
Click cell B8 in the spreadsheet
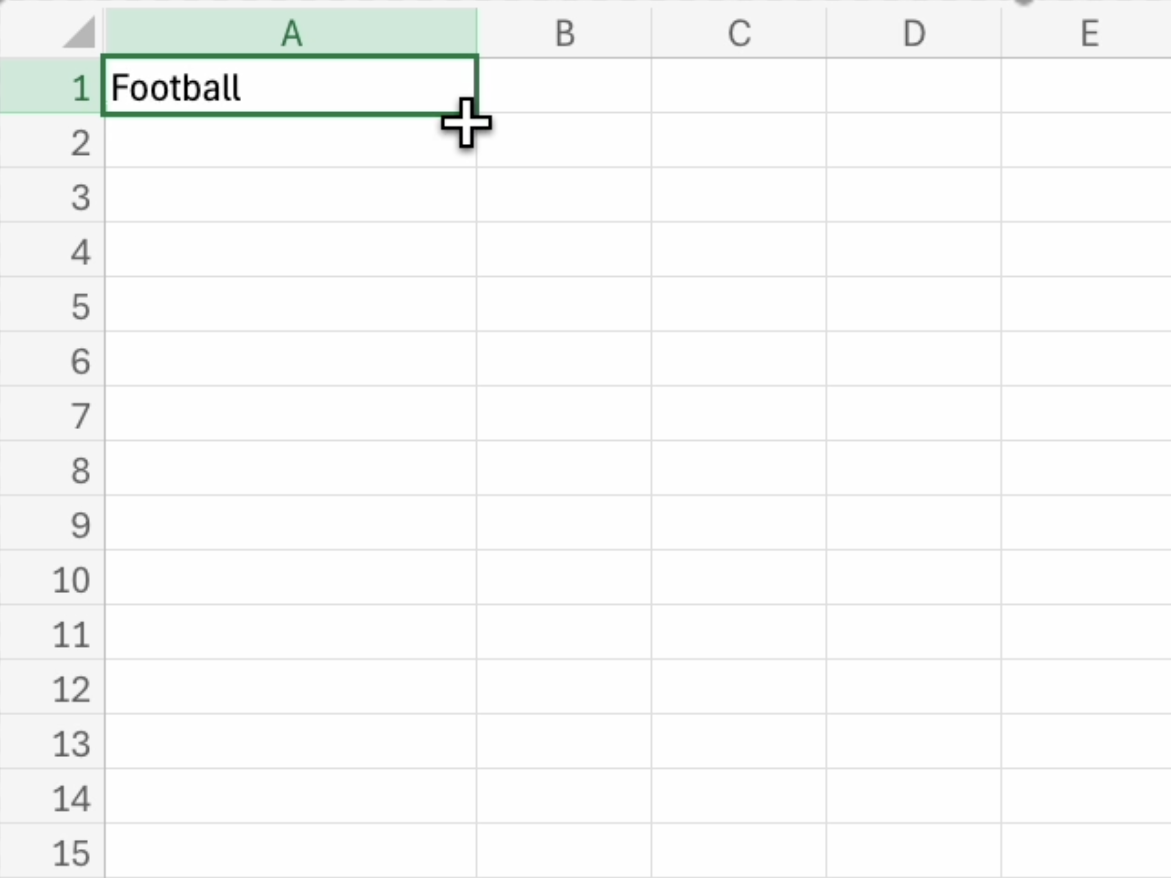(564, 470)
